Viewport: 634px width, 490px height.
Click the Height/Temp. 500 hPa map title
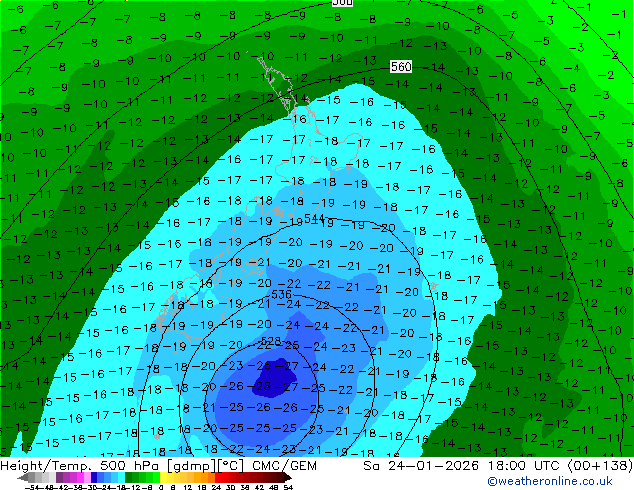[81, 466]
